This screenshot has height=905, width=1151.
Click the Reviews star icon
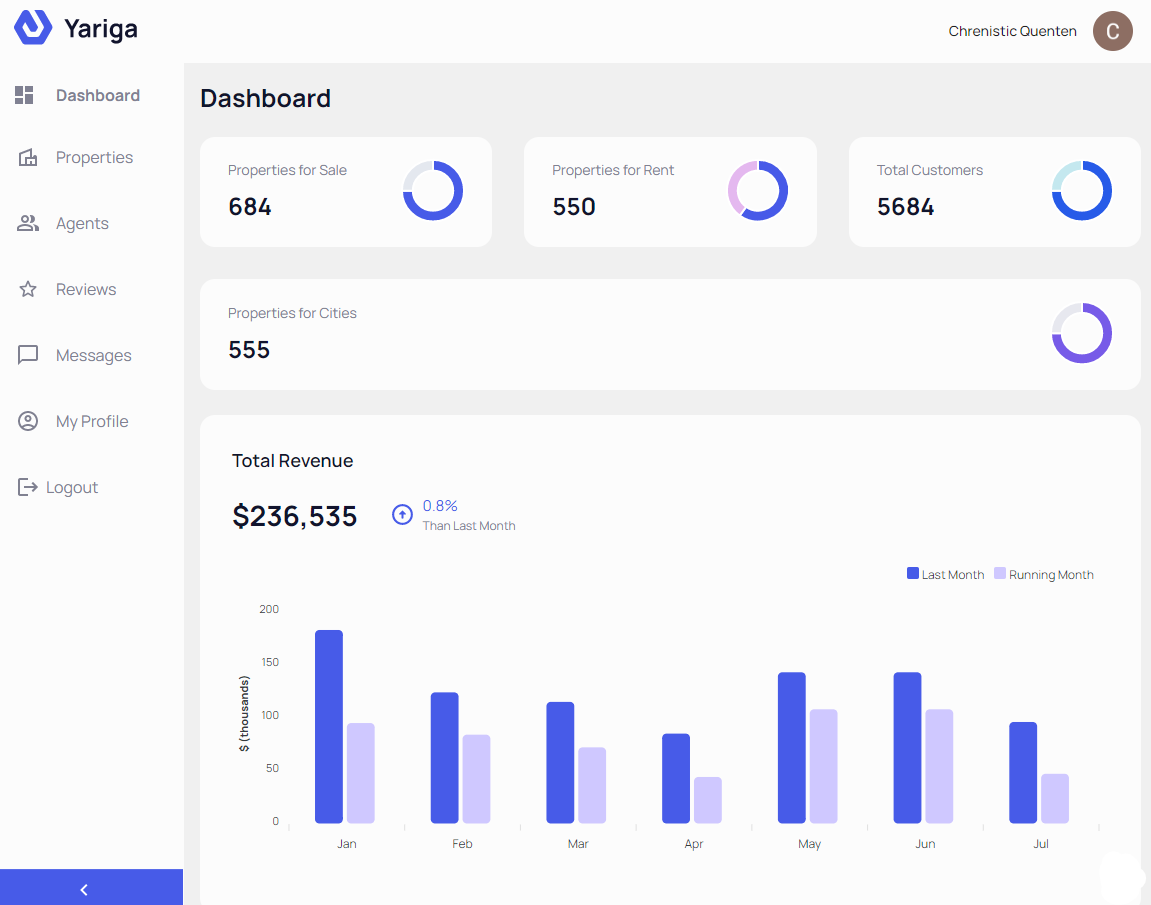(28, 289)
